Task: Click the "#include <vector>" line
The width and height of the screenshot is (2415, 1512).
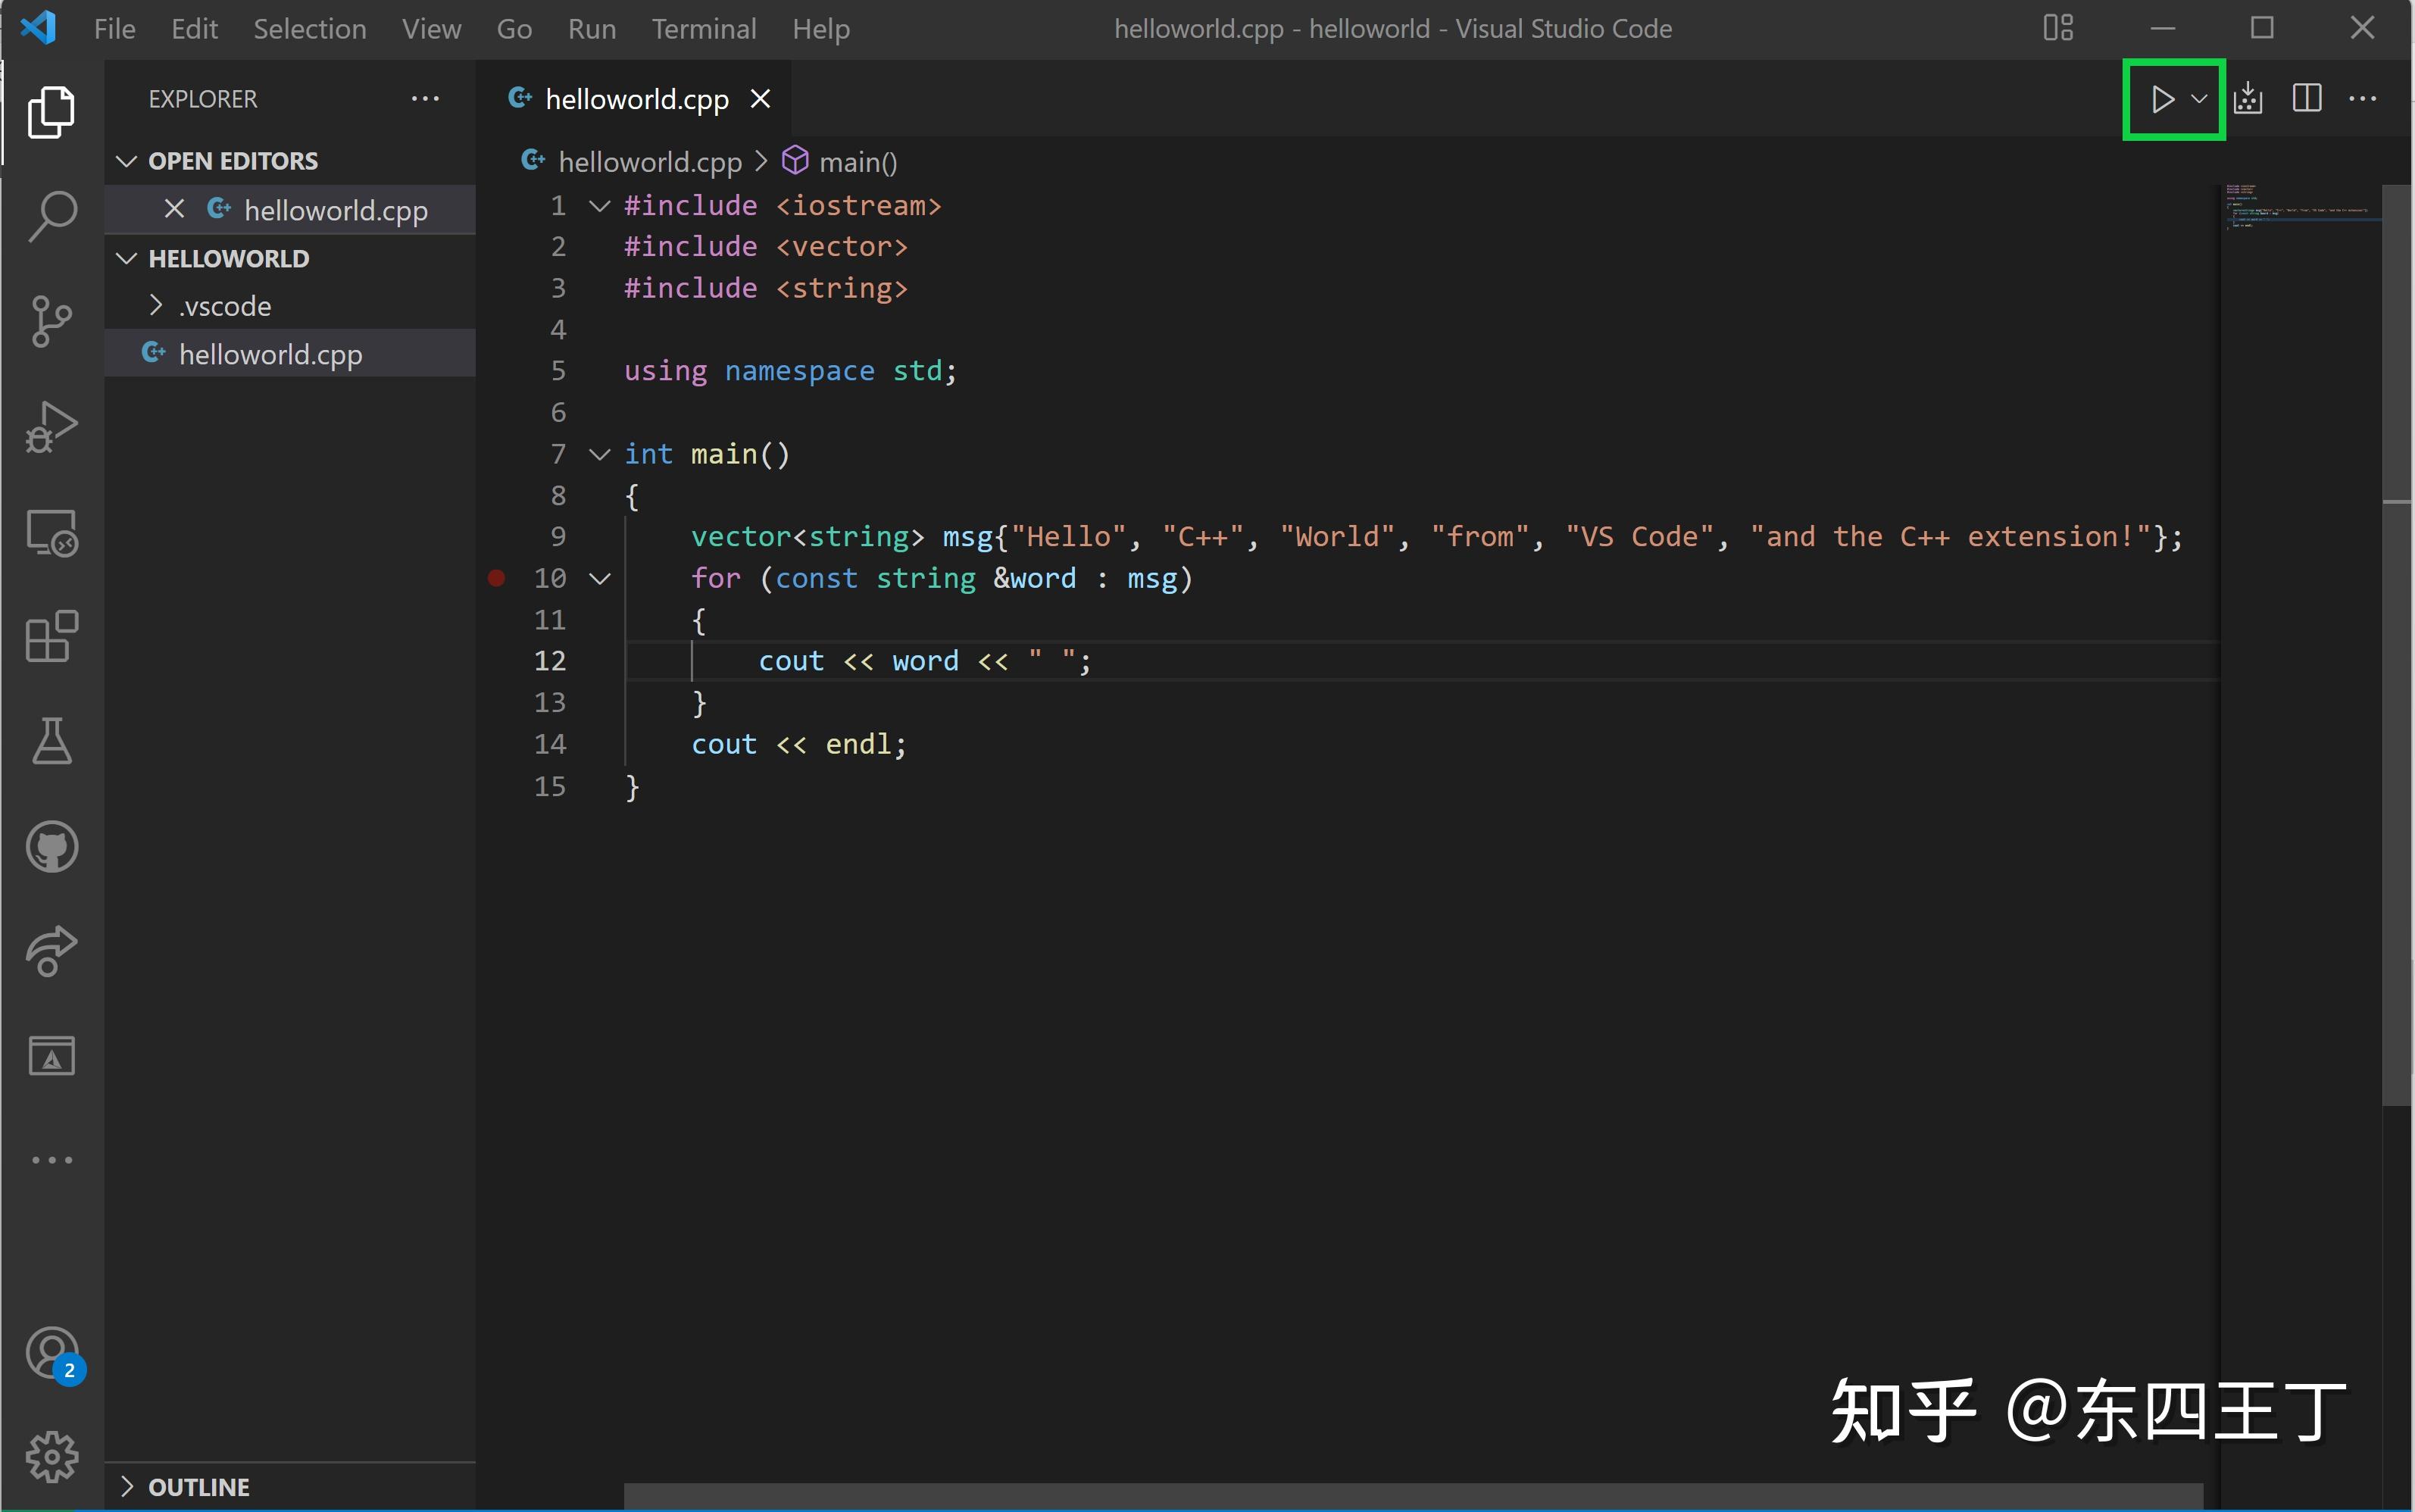Action: click(x=766, y=247)
